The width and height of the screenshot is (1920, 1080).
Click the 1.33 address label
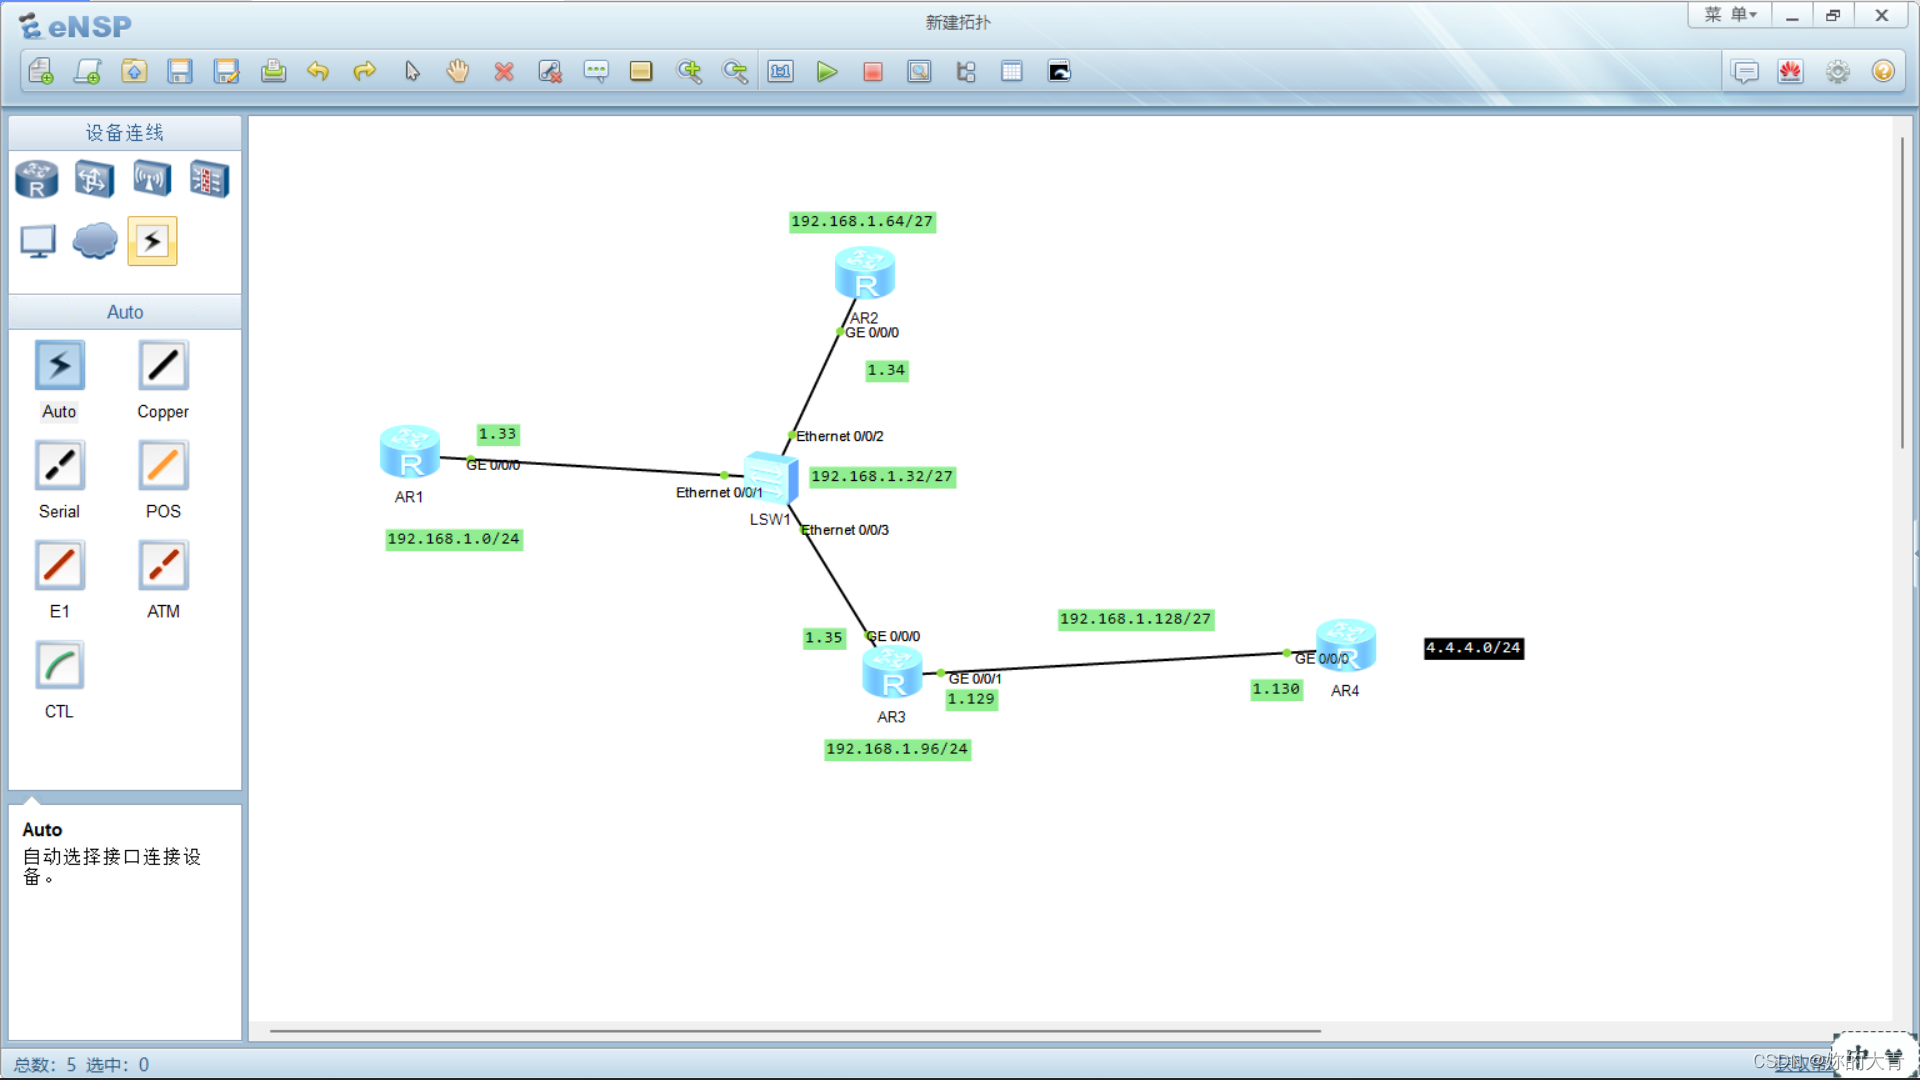[x=498, y=434]
